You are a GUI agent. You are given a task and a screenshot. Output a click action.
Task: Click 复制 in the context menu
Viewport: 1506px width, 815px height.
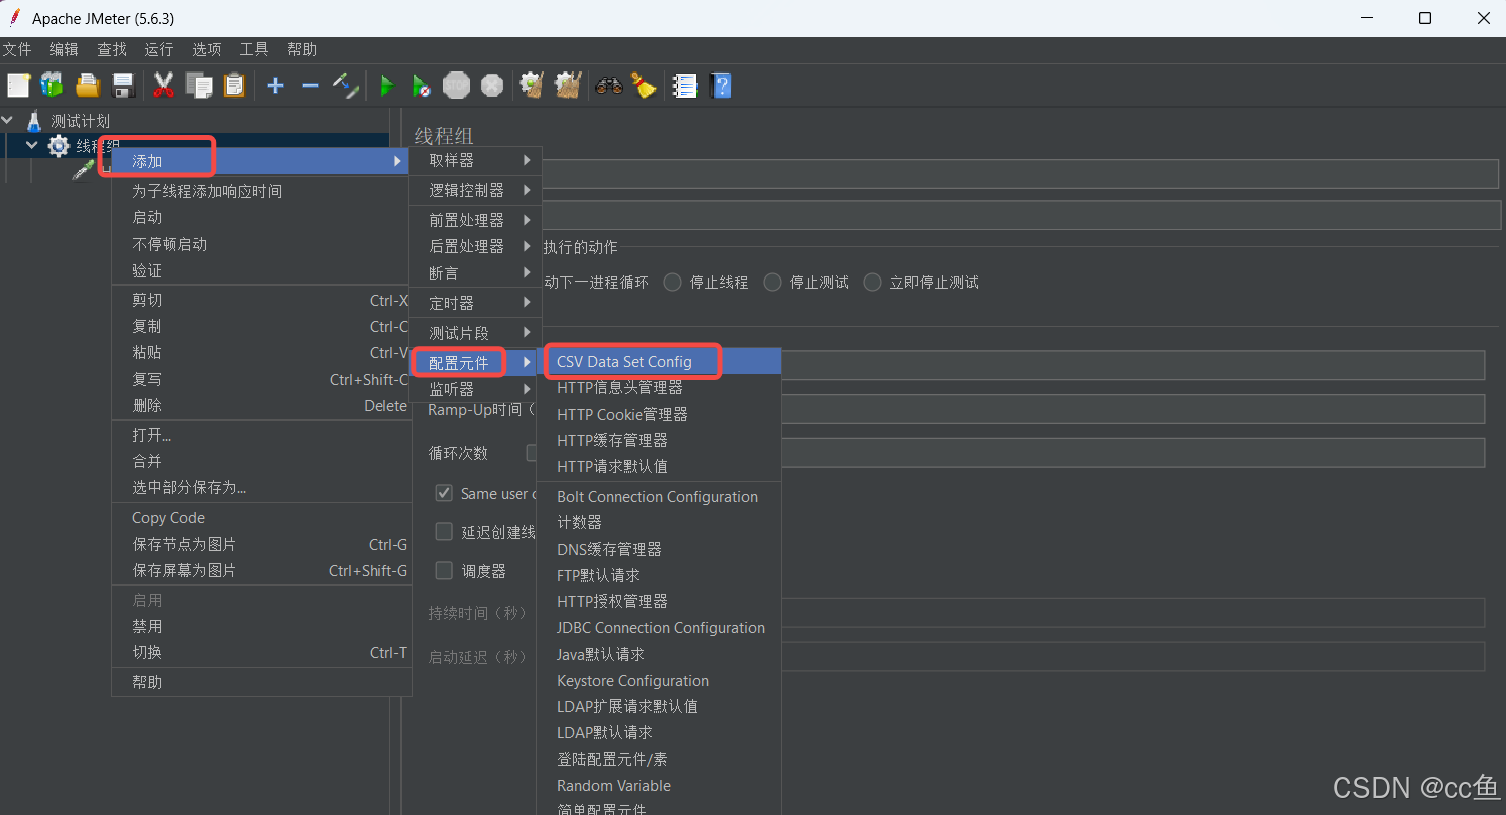click(146, 325)
